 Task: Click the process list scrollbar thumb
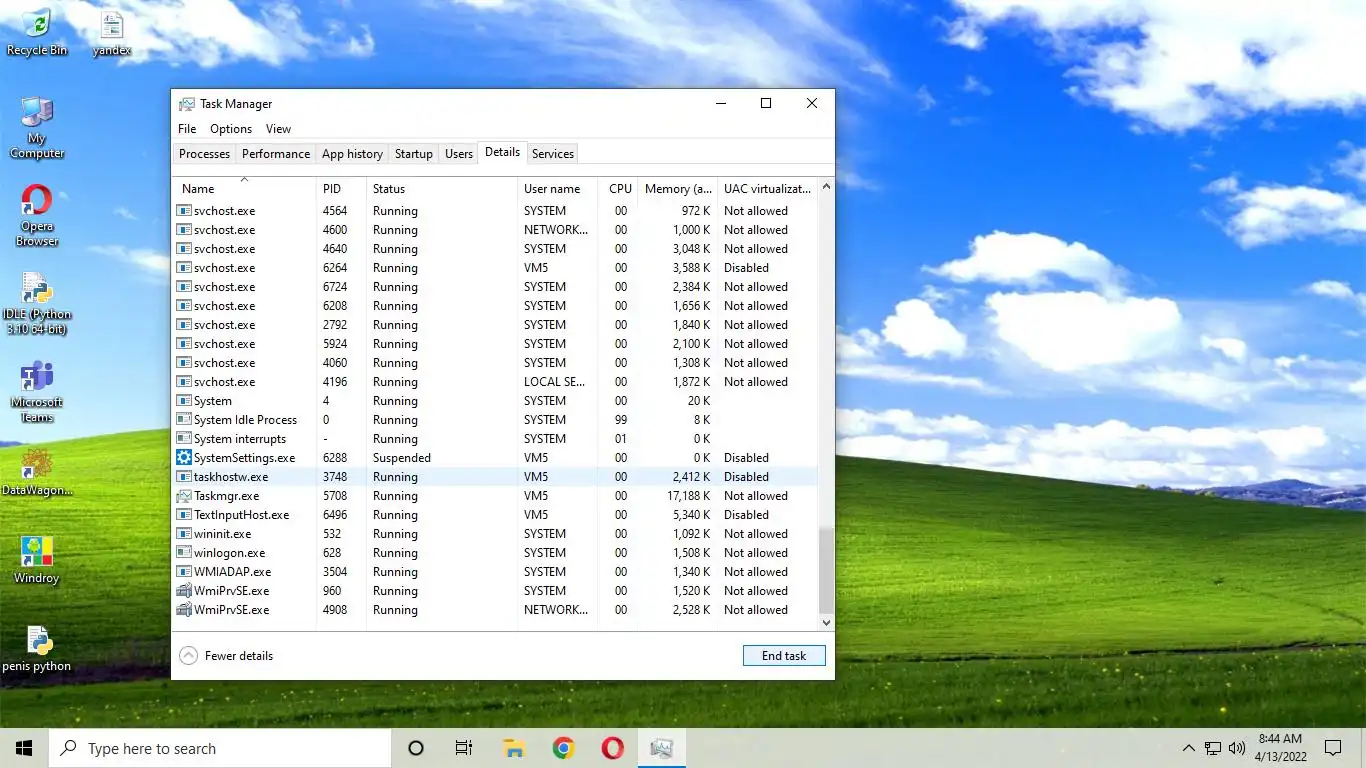(x=826, y=570)
